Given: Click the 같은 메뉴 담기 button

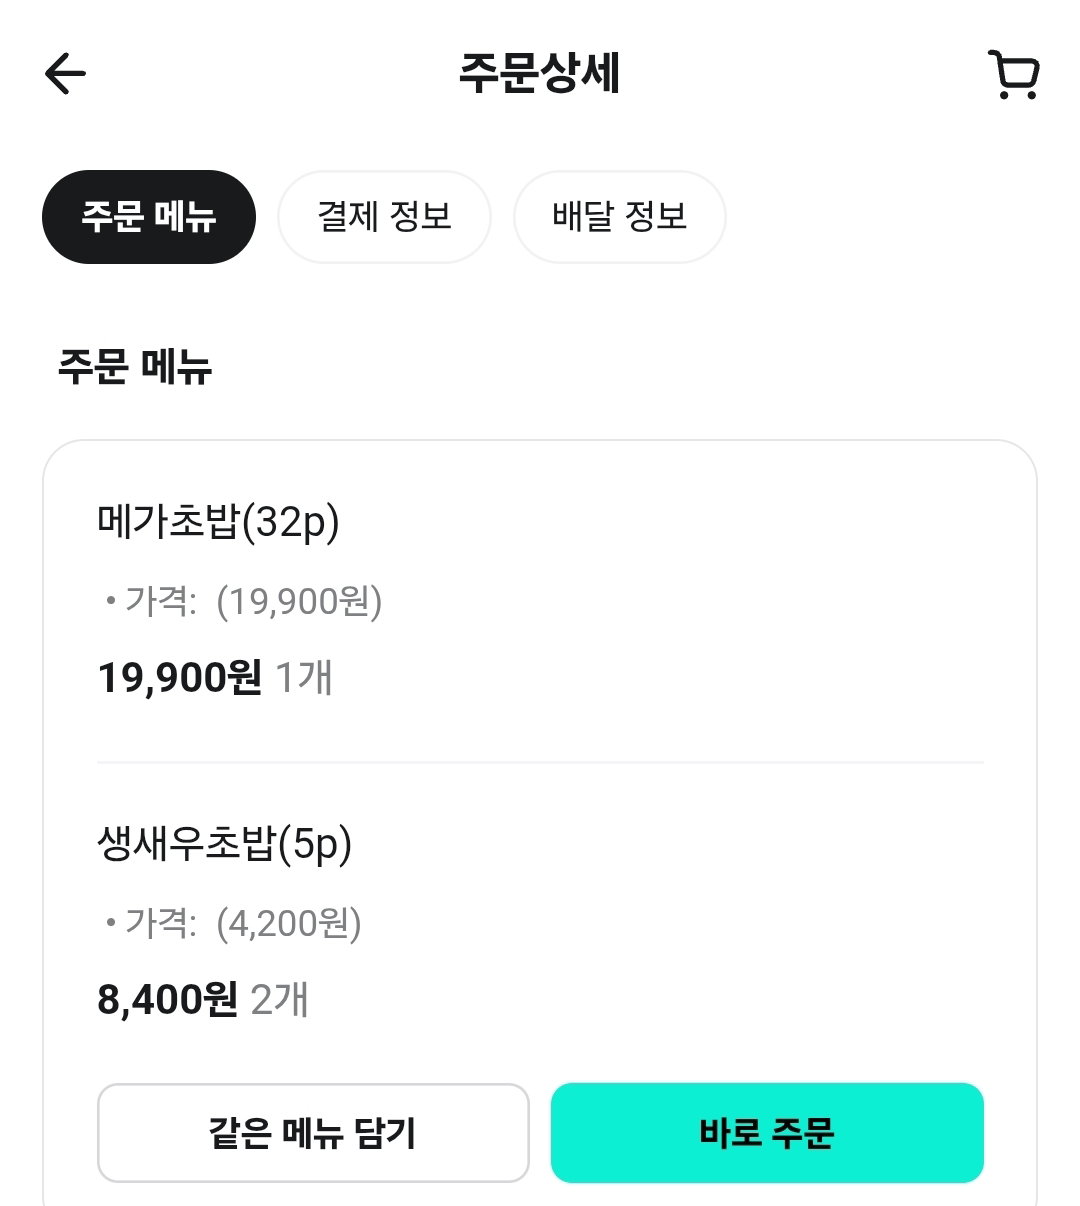Looking at the screenshot, I should [313, 1133].
